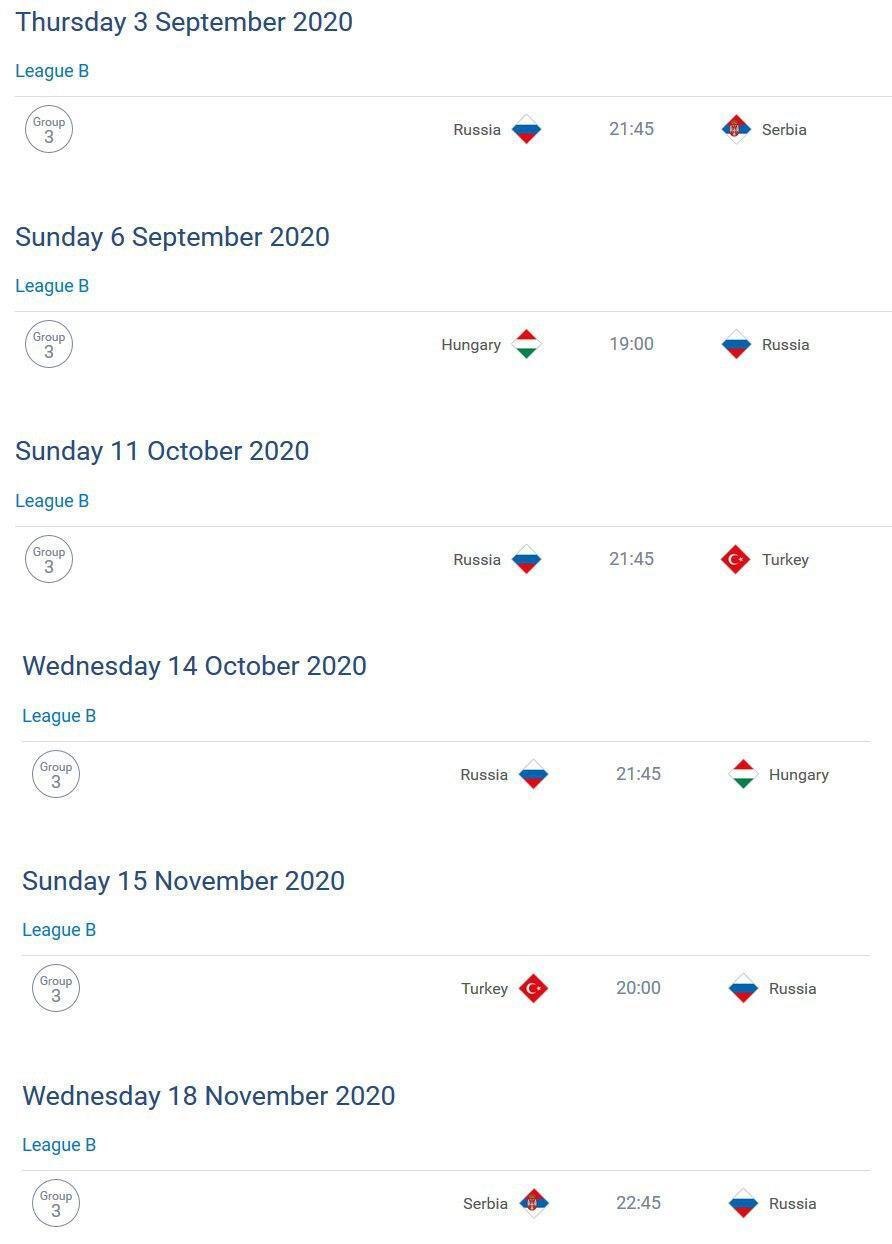The image size is (892, 1244).
Task: Open League B link under 3 September
Action: click(52, 71)
